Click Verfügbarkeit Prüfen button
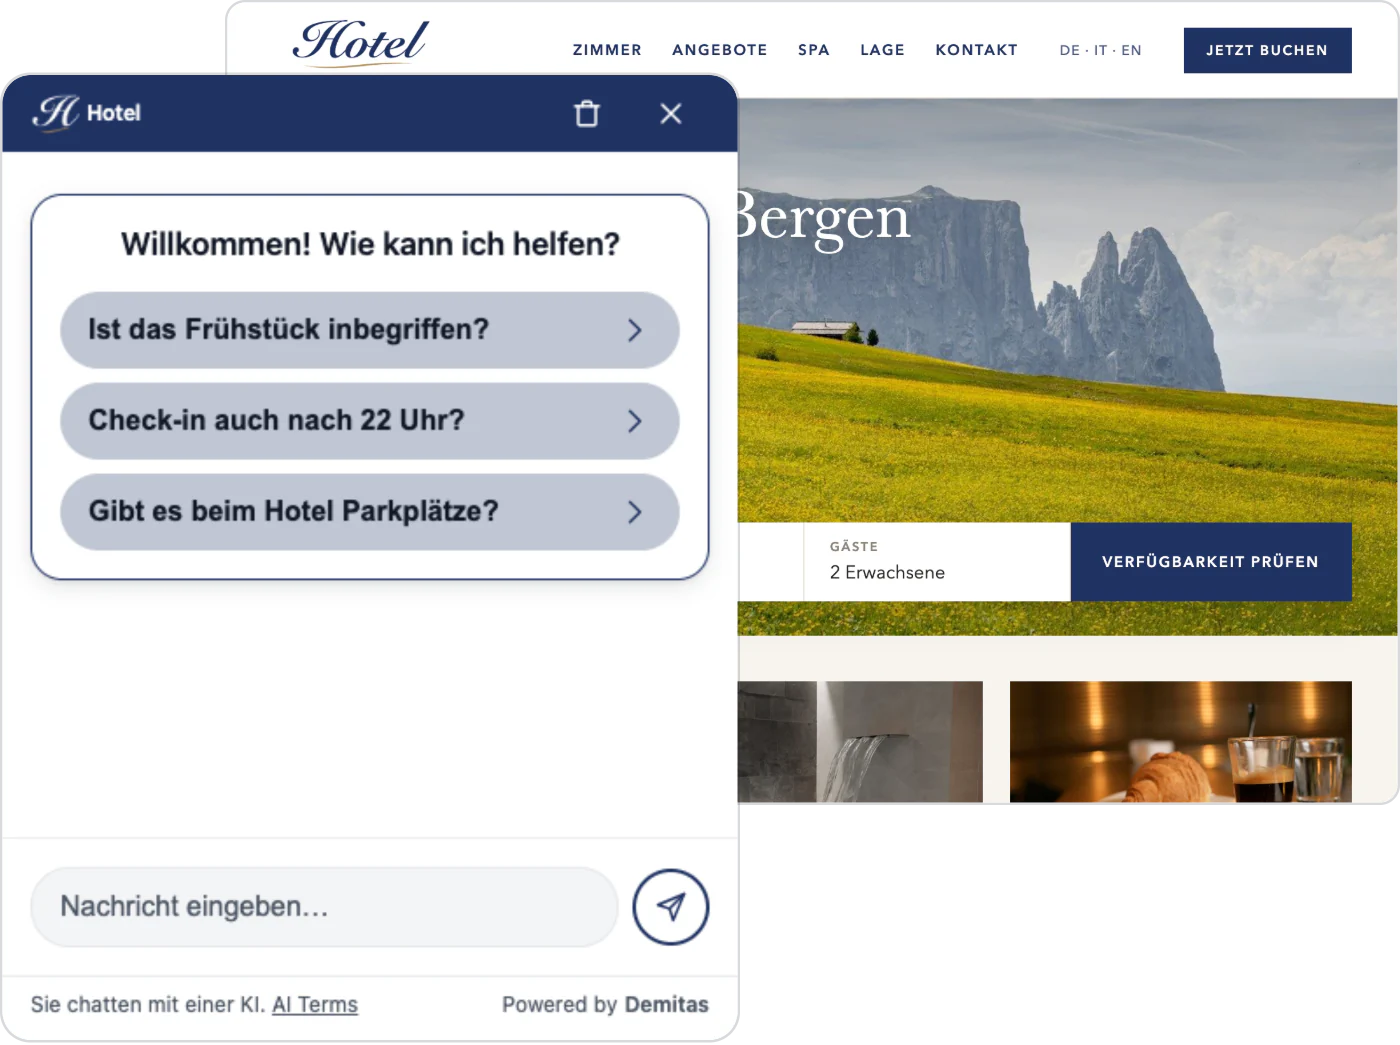 click(1211, 562)
